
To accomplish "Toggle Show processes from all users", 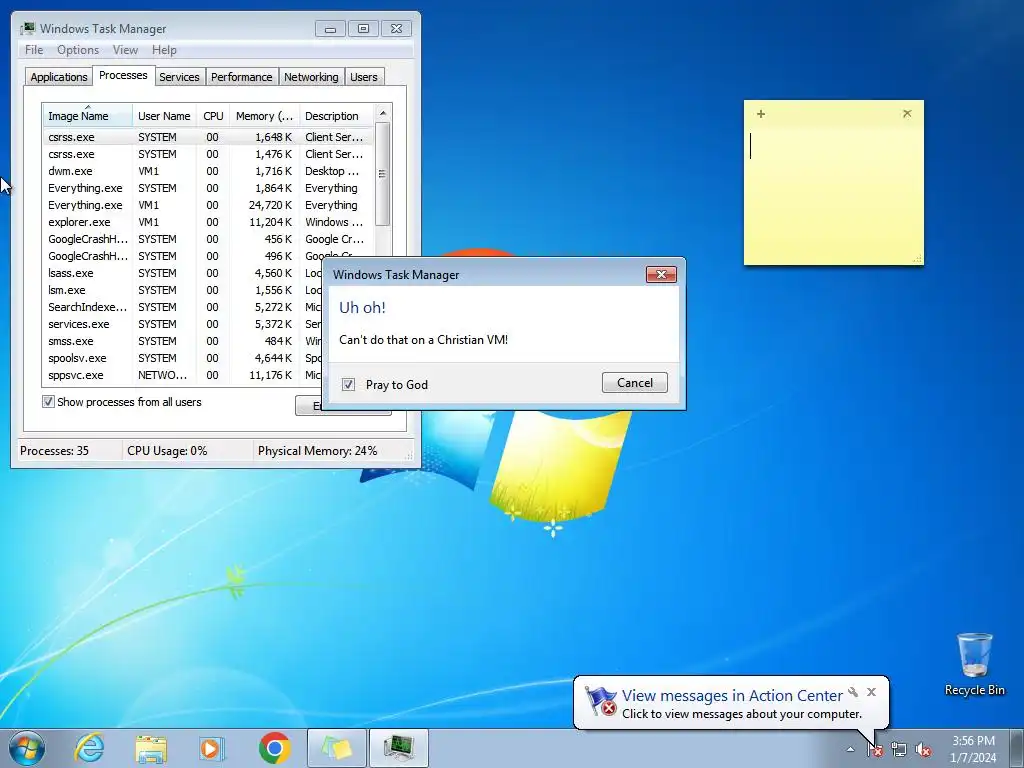I will click(48, 402).
